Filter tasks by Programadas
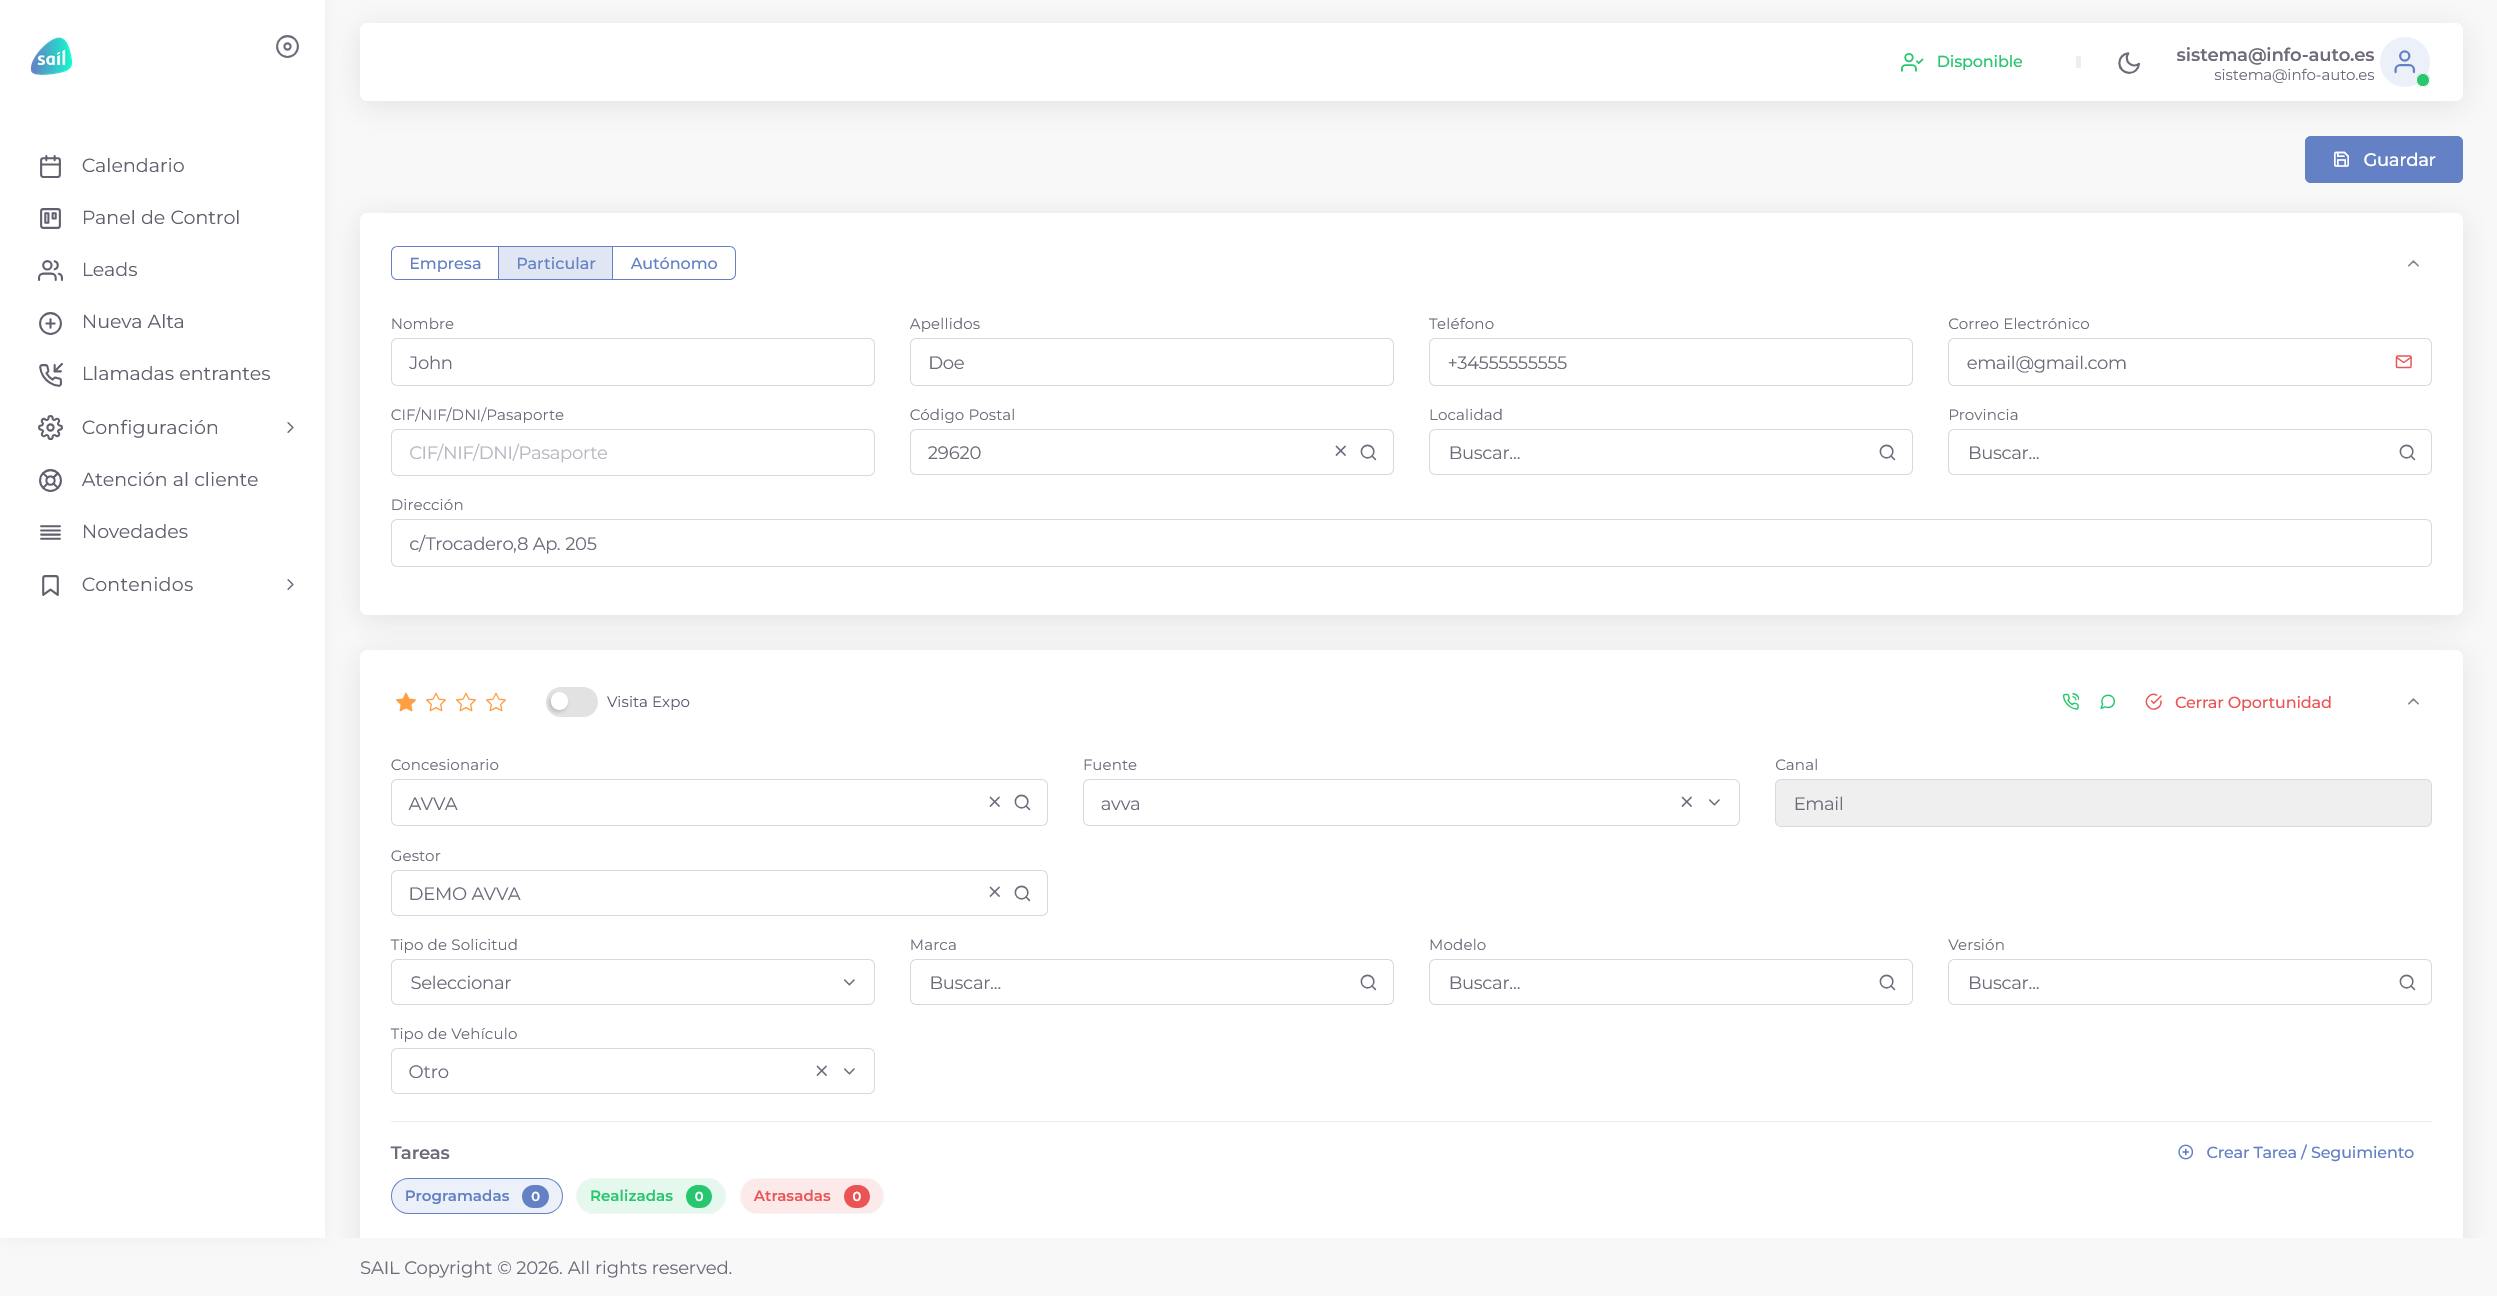This screenshot has height=1296, width=2497. pyautogui.click(x=476, y=1196)
